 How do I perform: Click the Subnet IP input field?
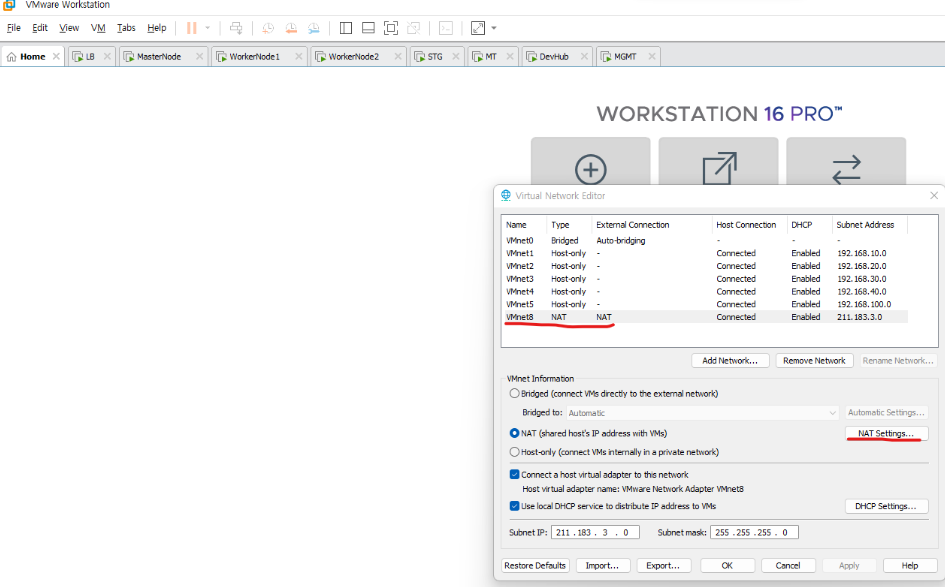tap(595, 532)
